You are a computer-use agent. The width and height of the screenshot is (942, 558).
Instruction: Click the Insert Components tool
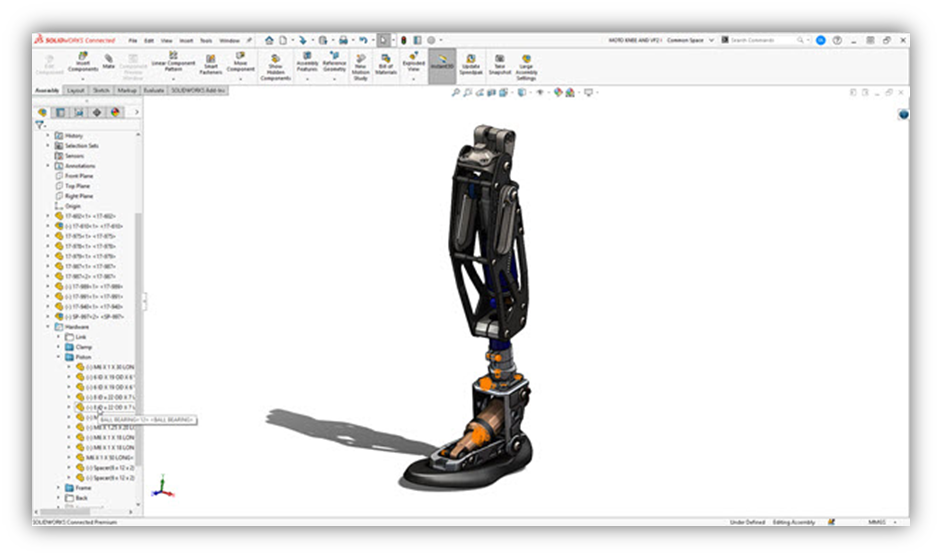[83, 62]
